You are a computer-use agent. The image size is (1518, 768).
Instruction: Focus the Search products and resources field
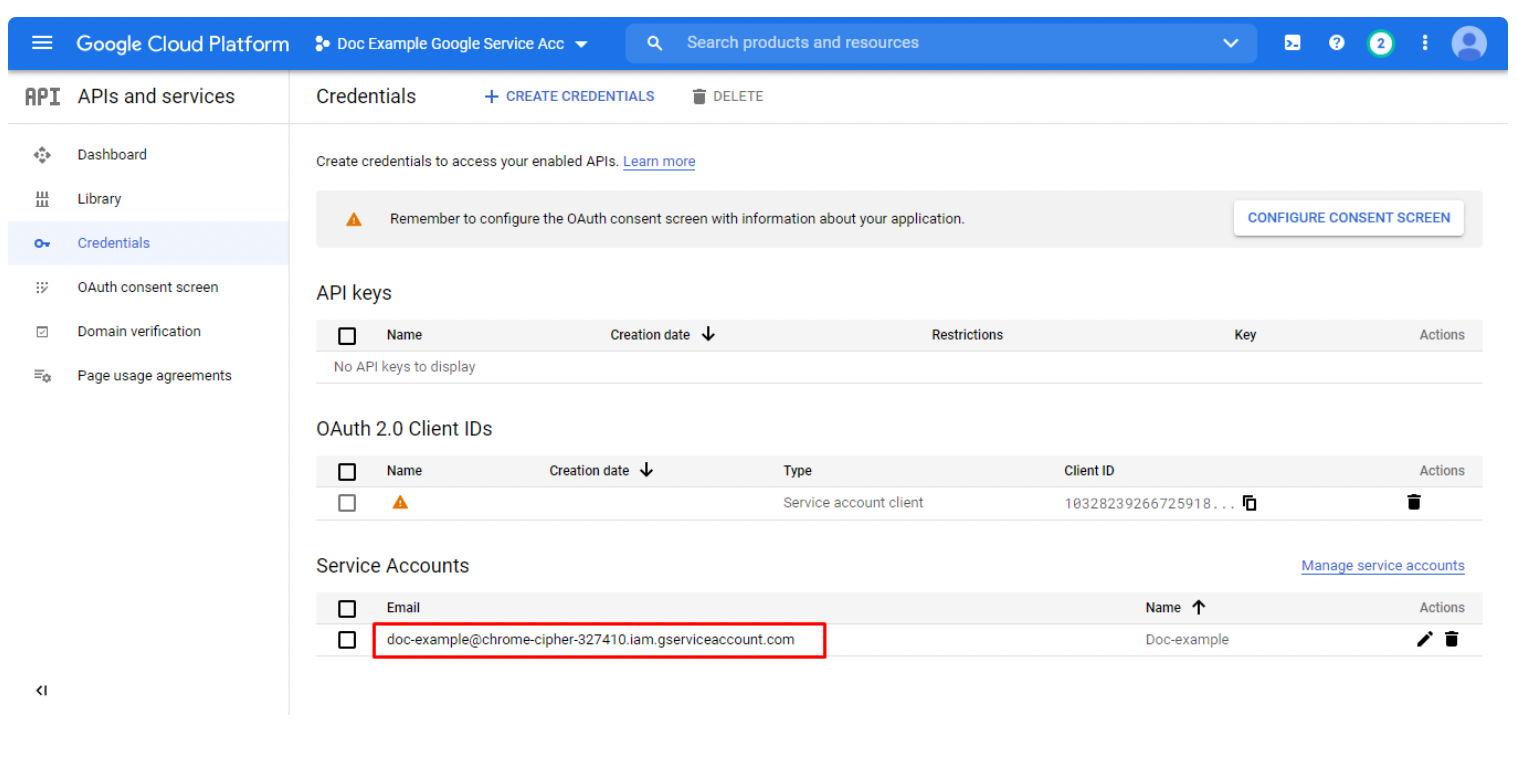click(940, 43)
